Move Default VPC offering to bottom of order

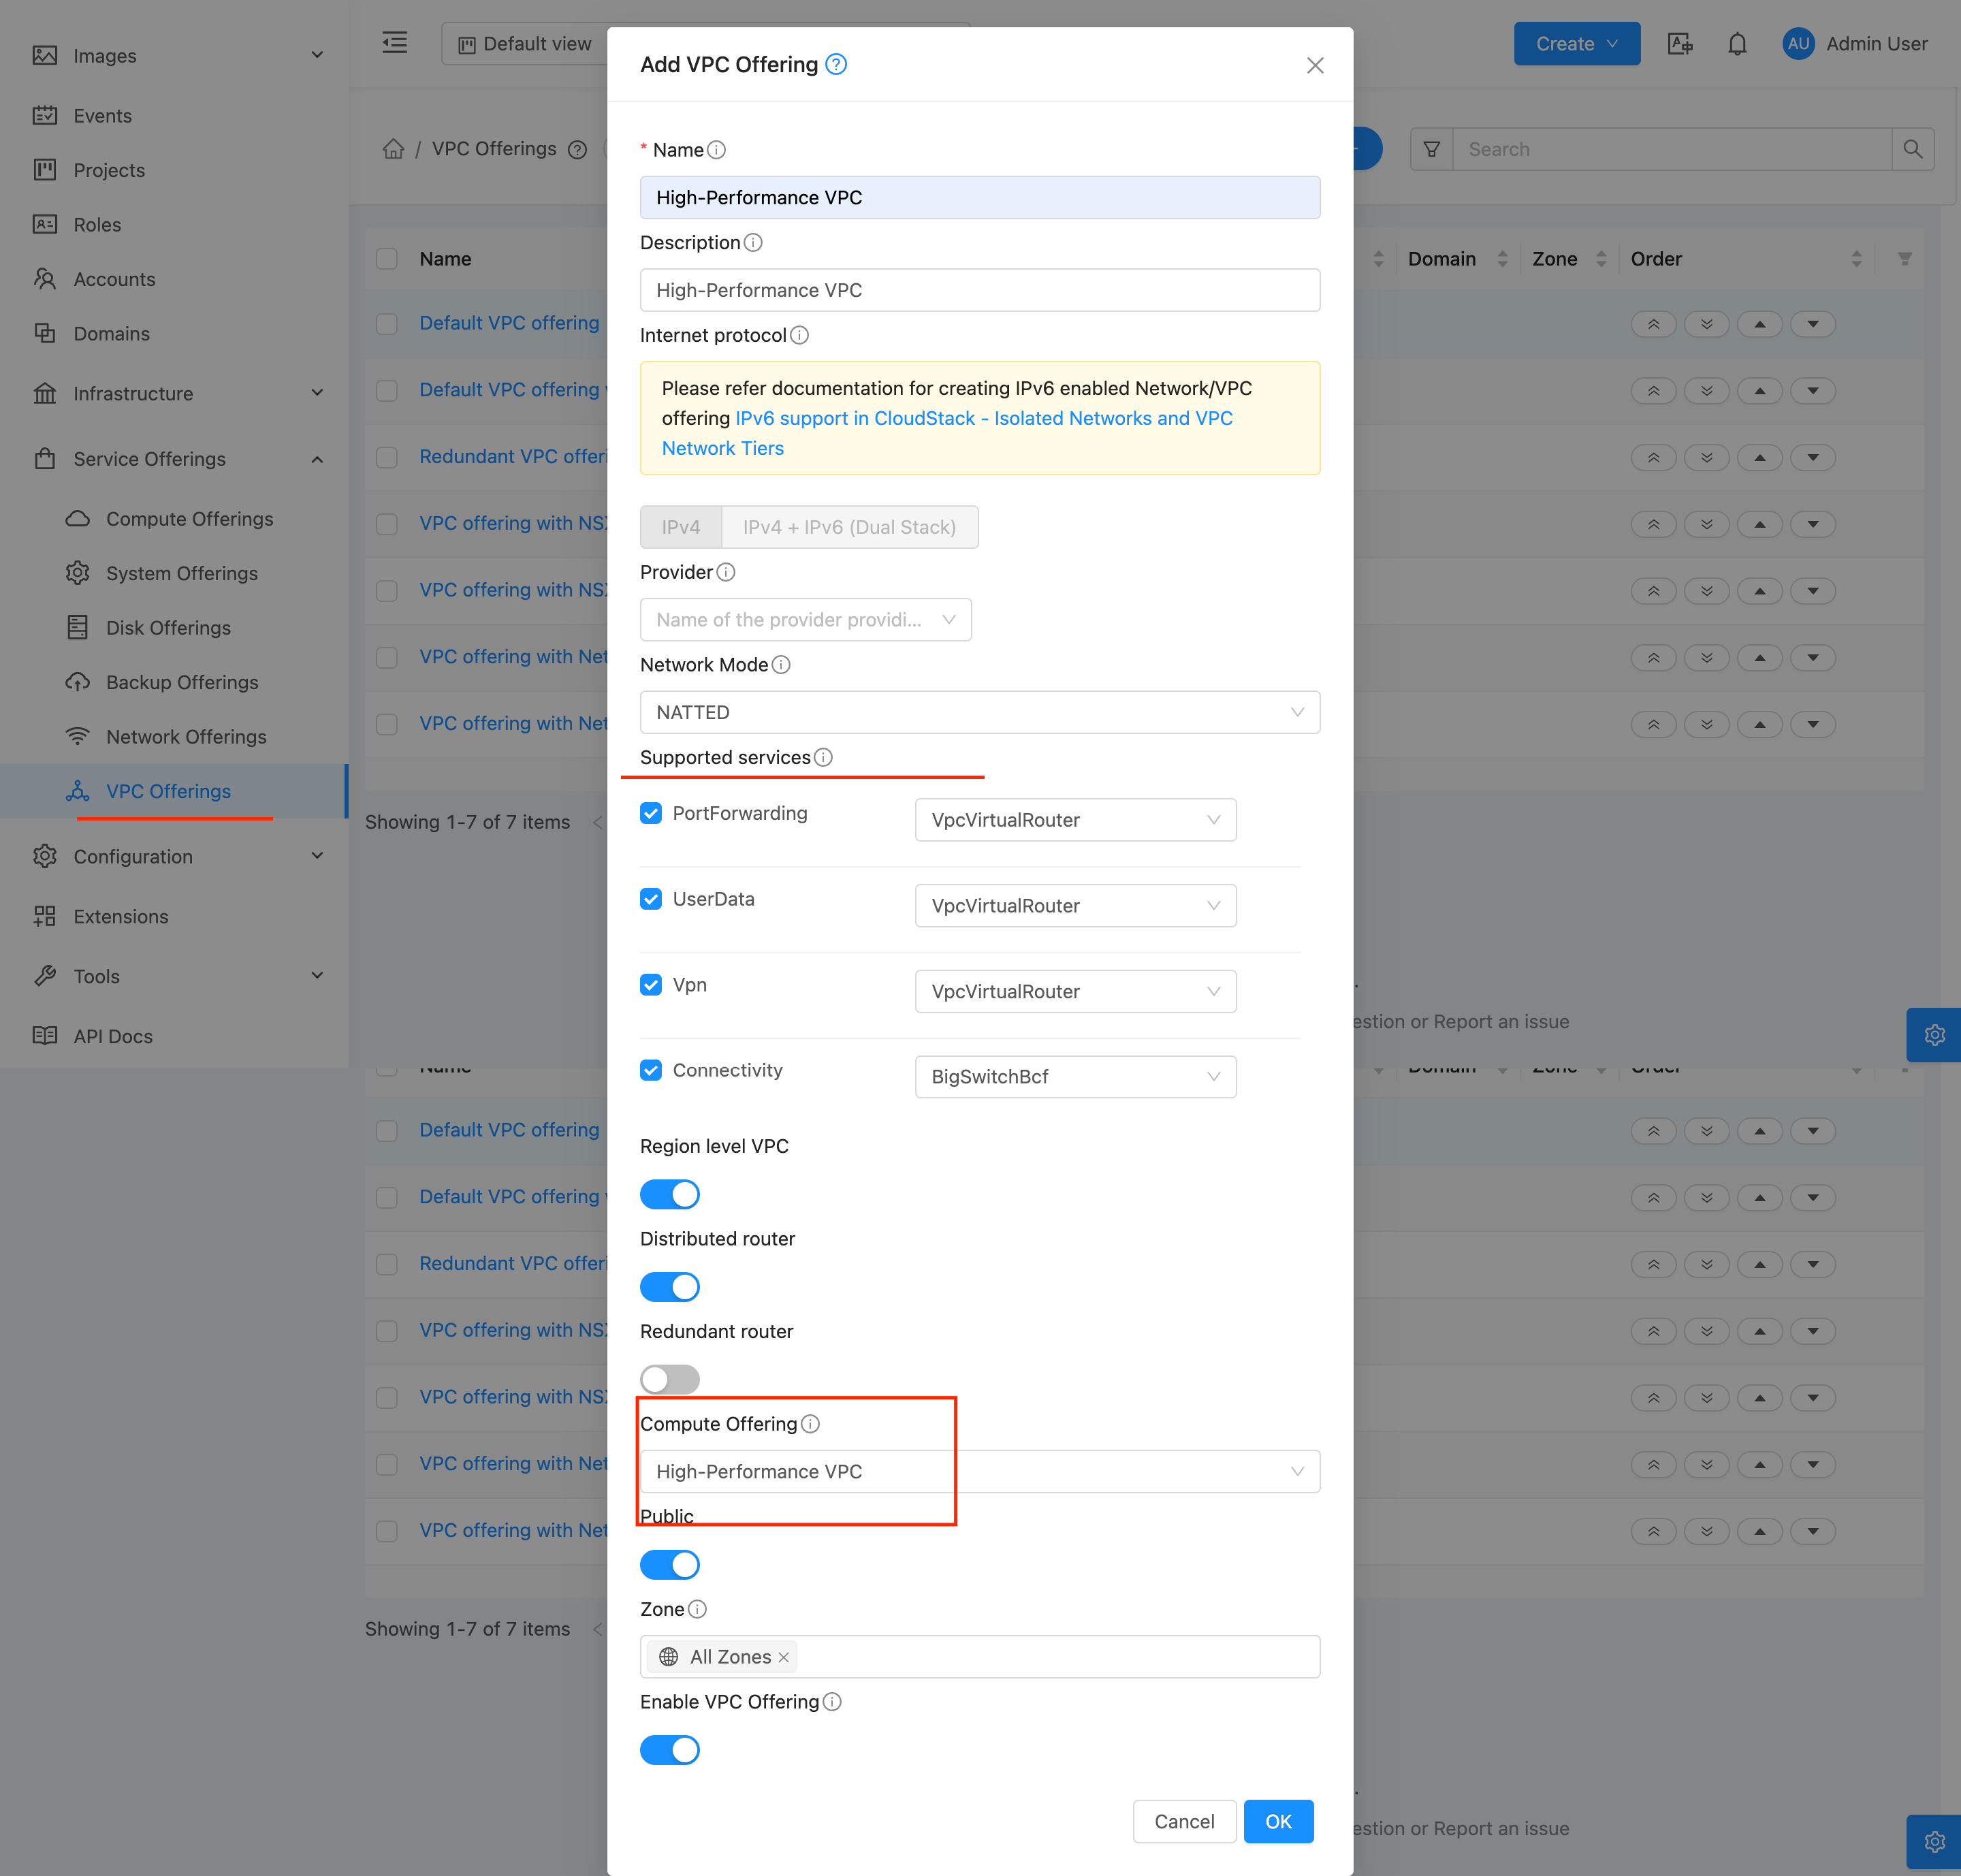[x=1707, y=324]
